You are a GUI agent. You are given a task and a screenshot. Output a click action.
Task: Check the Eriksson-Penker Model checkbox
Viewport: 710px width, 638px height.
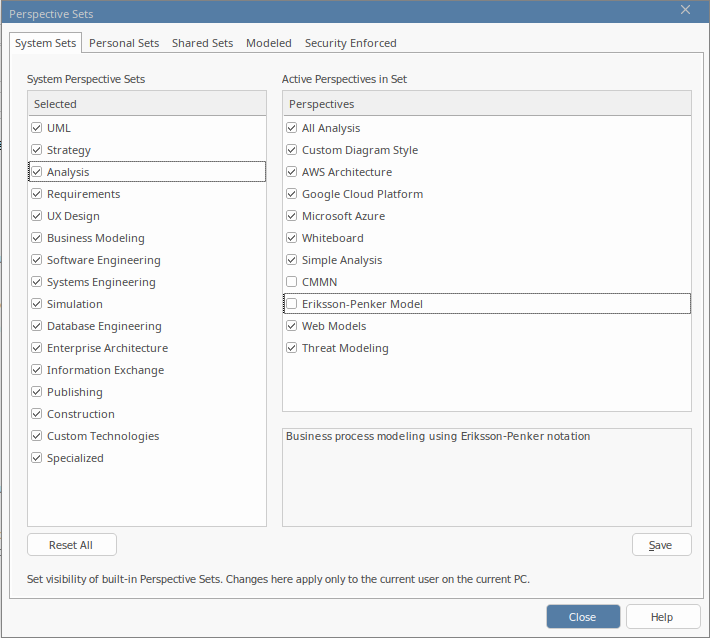pos(292,304)
